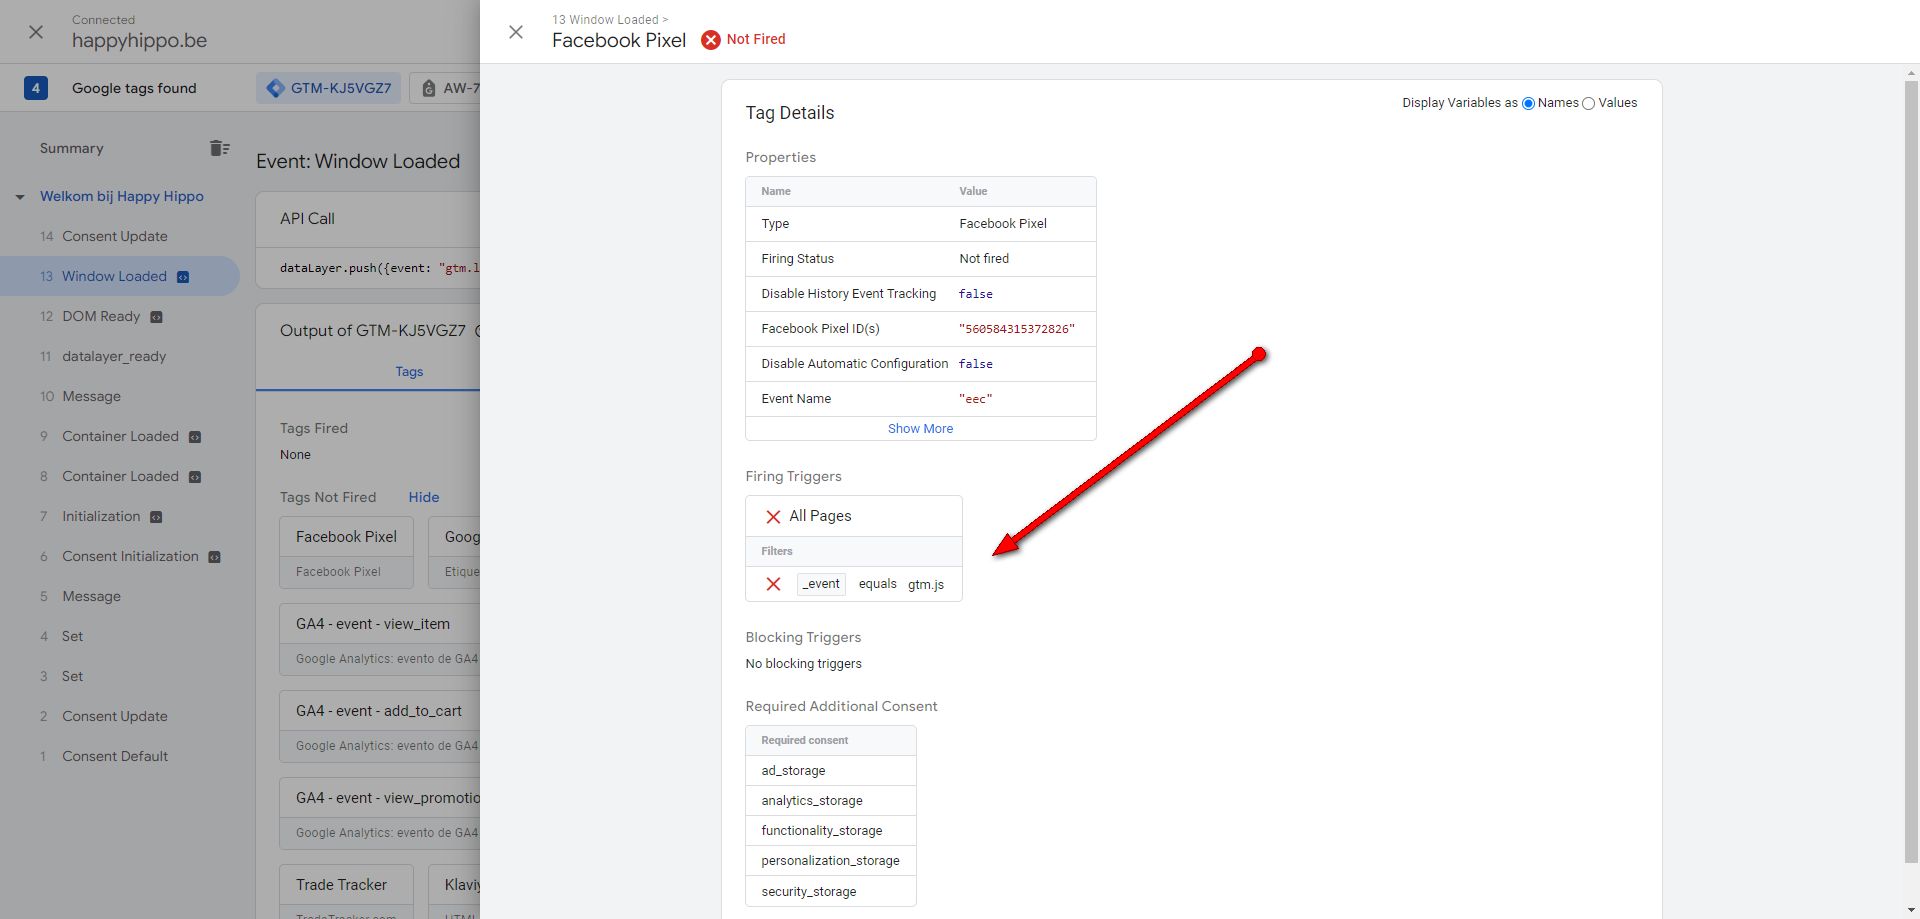
Task: Click the All Pages firing trigger
Action: point(820,516)
